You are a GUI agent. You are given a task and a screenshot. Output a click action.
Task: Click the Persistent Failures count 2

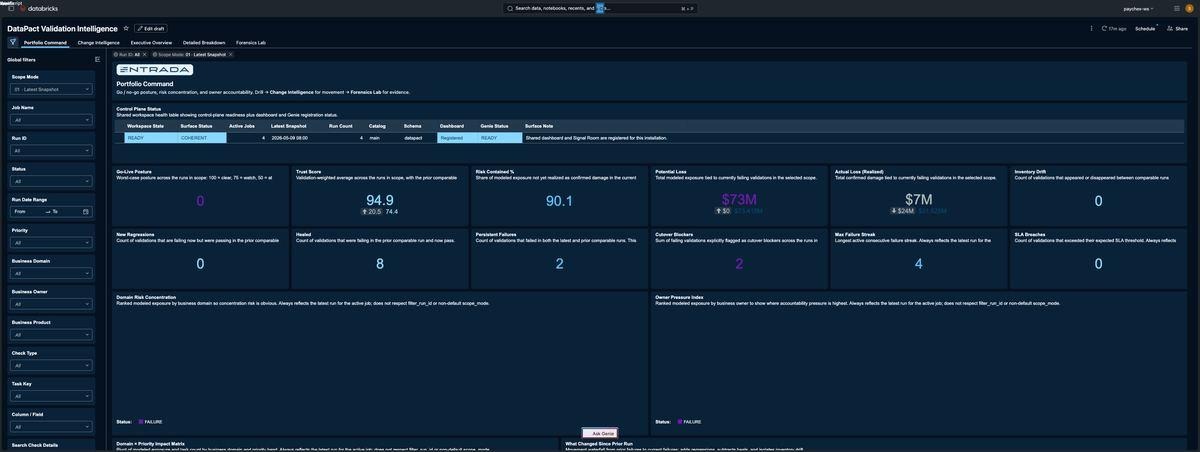[559, 264]
